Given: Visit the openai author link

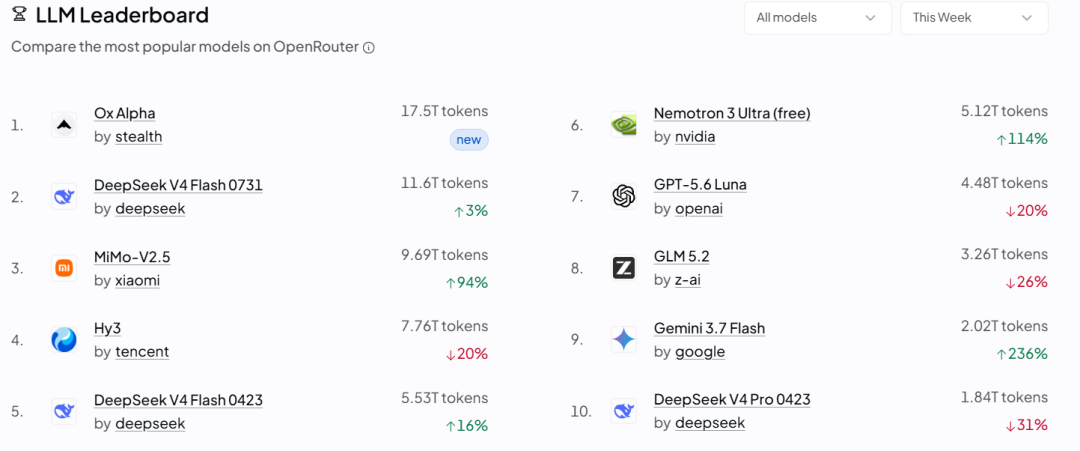Looking at the screenshot, I should [x=699, y=209].
